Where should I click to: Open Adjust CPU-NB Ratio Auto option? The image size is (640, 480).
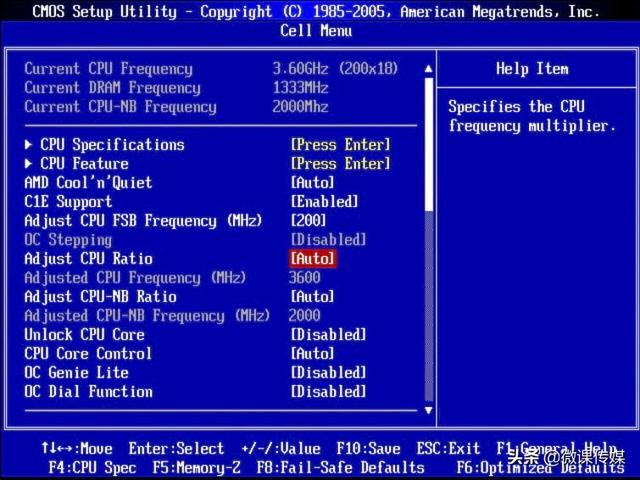pyautogui.click(x=312, y=297)
